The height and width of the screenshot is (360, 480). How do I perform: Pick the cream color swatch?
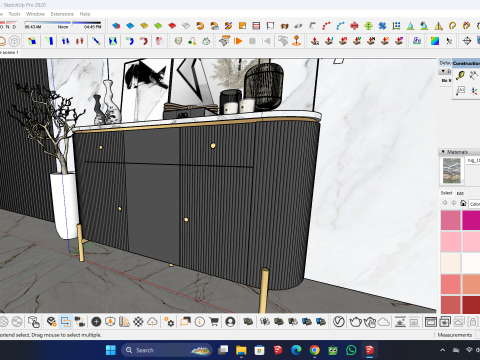click(x=451, y=263)
